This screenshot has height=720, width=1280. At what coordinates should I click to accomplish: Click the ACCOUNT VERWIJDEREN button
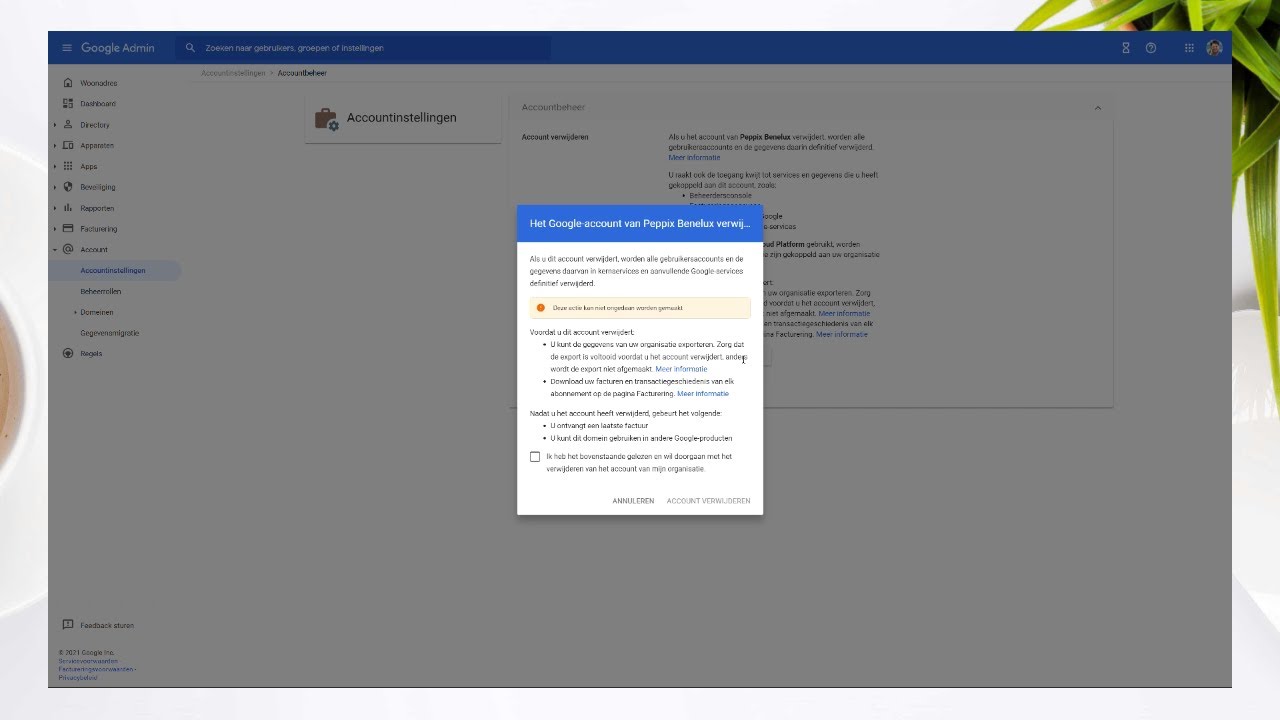point(708,501)
